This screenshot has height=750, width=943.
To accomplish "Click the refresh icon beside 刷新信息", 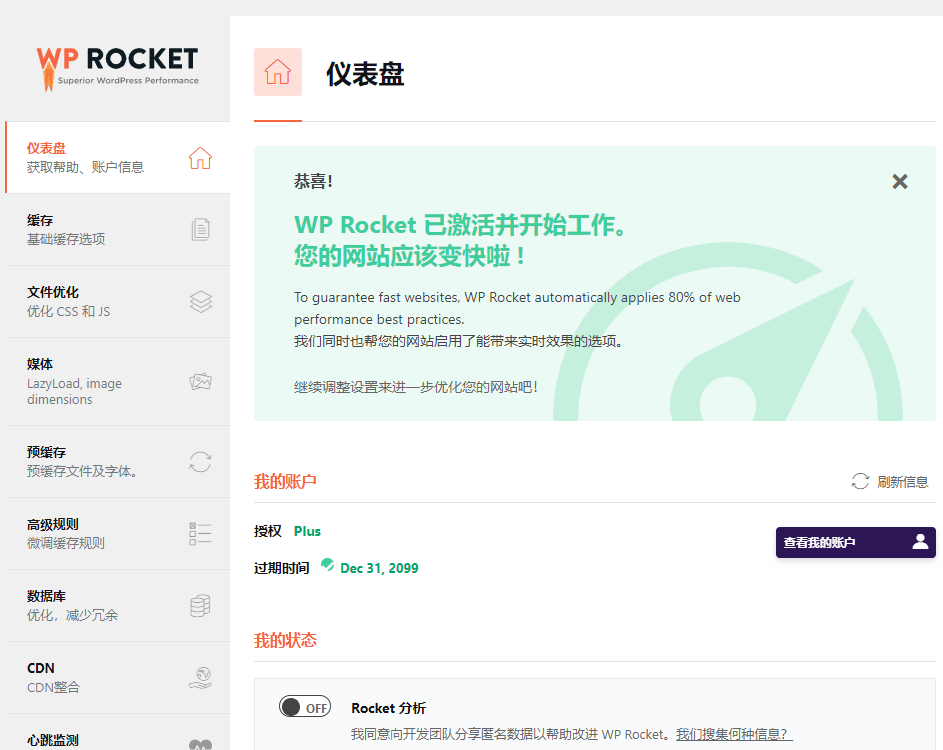I will (x=861, y=481).
